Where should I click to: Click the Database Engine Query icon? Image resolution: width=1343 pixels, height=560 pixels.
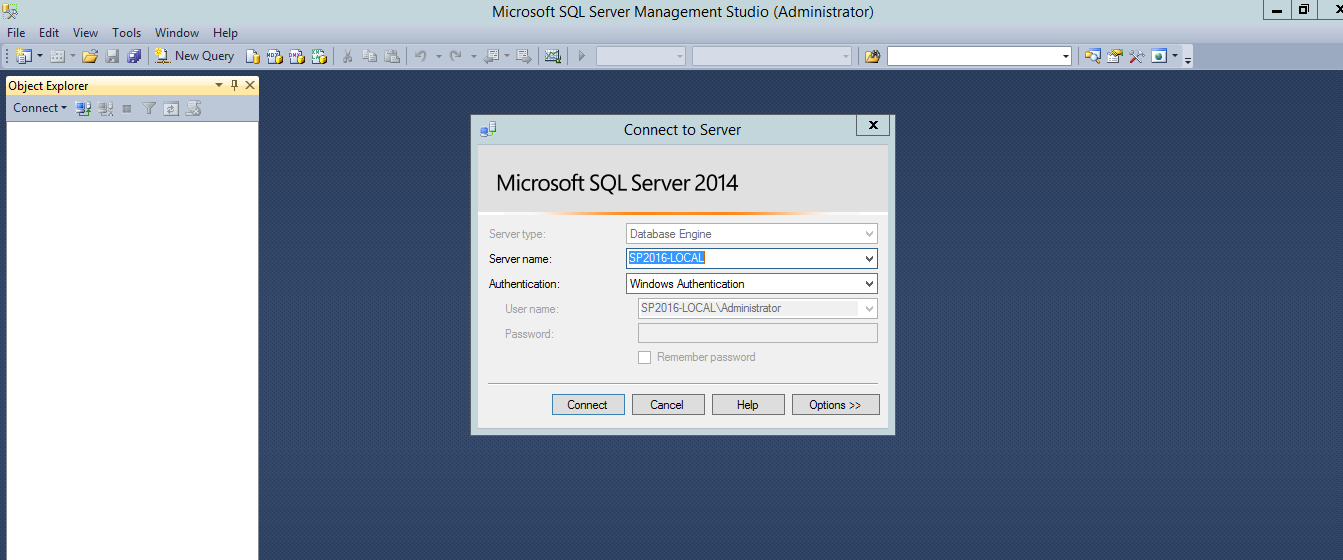254,56
